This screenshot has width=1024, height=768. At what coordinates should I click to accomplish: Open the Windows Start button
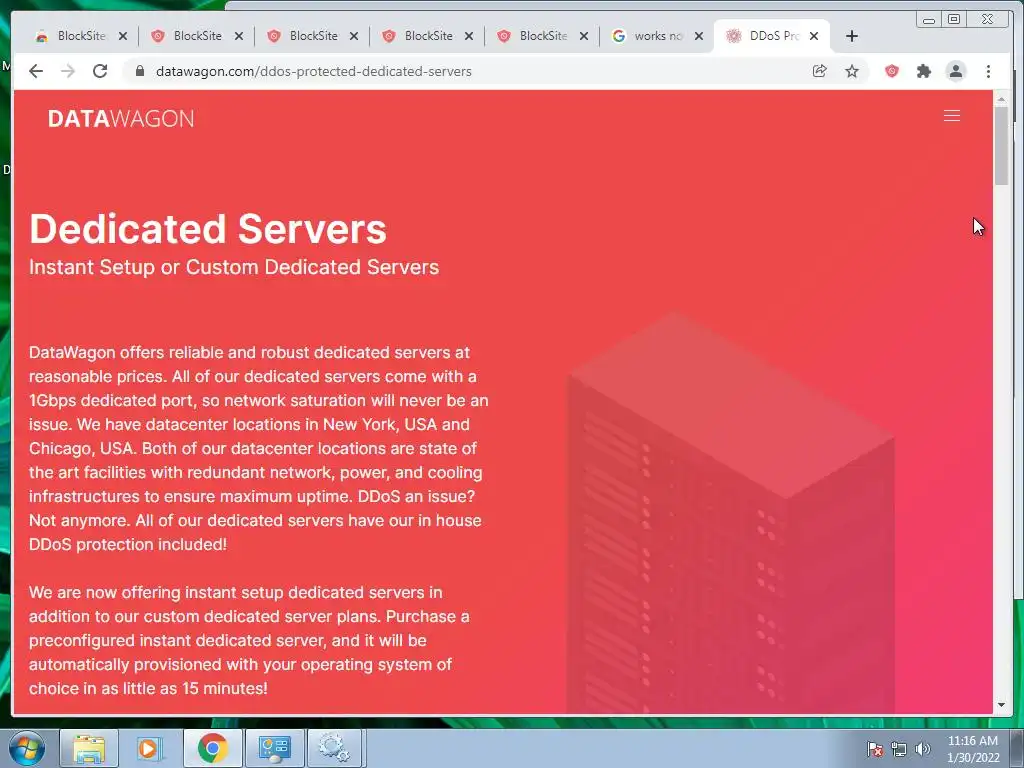tap(26, 748)
